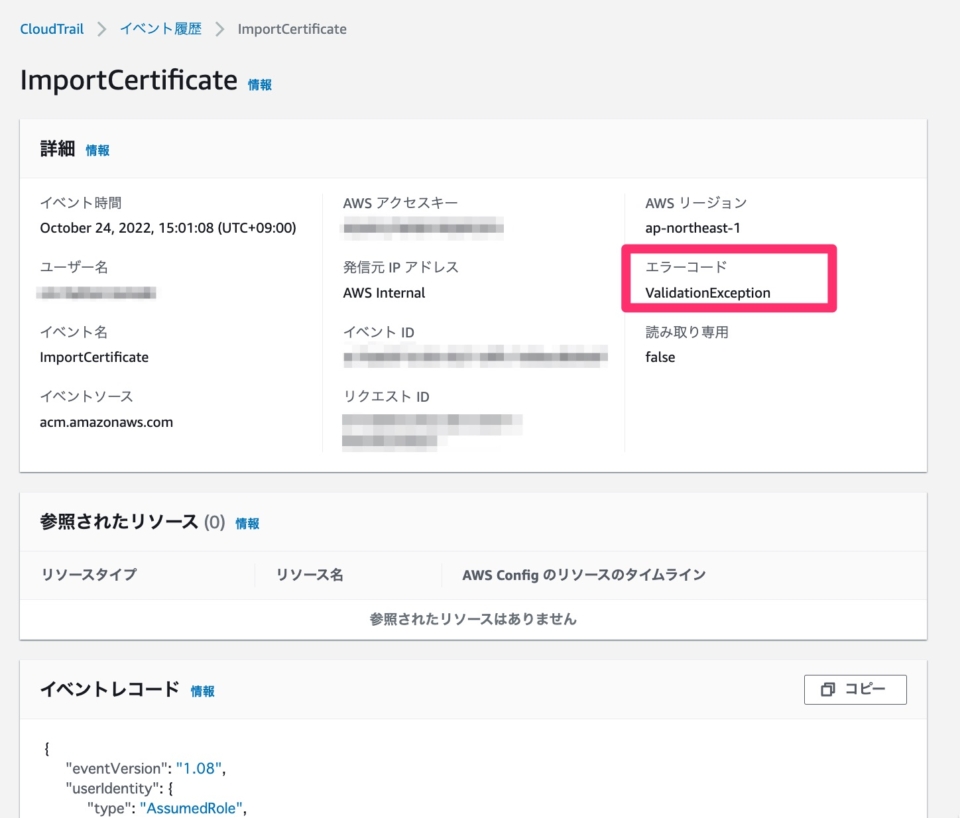The width and height of the screenshot is (960, 818).
Task: Click the 読み取り専用 value false
Action: (x=659, y=356)
